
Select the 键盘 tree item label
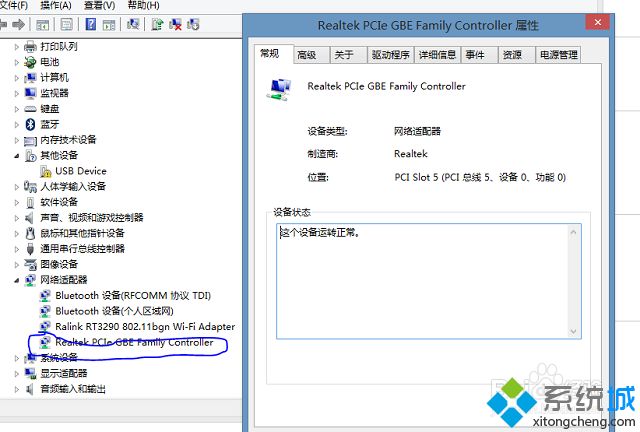tap(50, 109)
